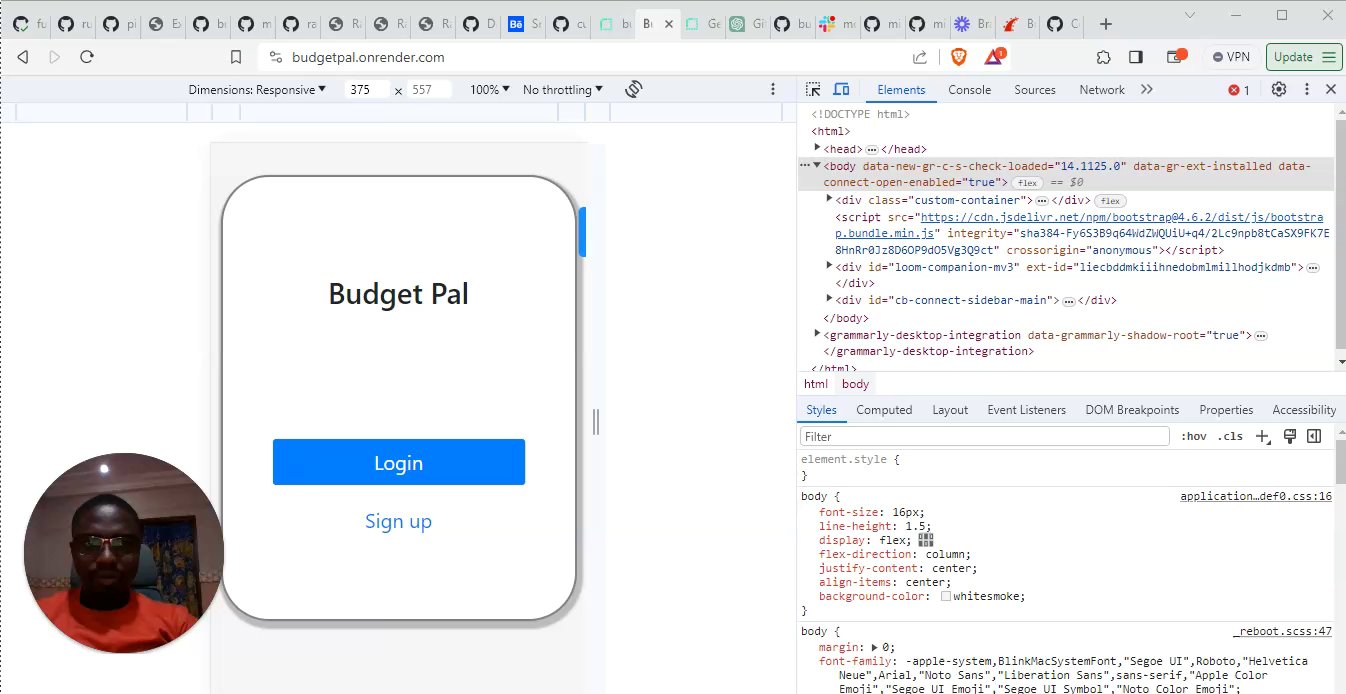Add new style rule plus icon

[1263, 436]
